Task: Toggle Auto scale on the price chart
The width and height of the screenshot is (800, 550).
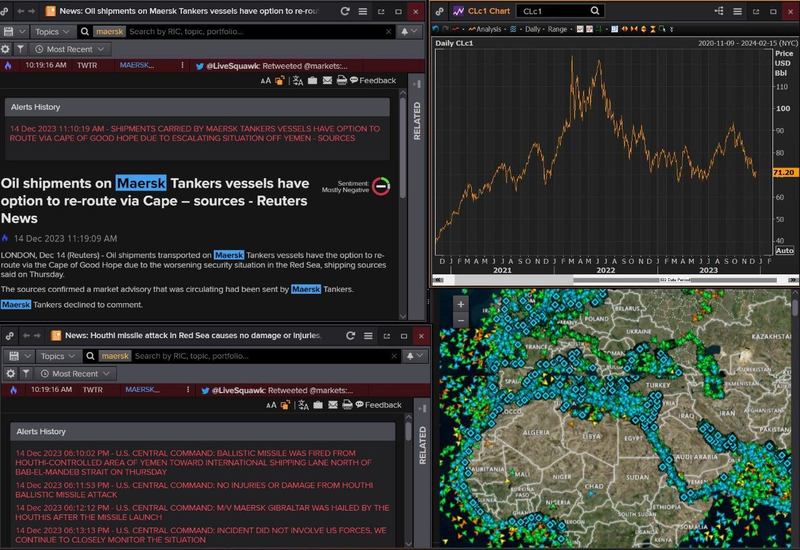Action: click(x=784, y=251)
